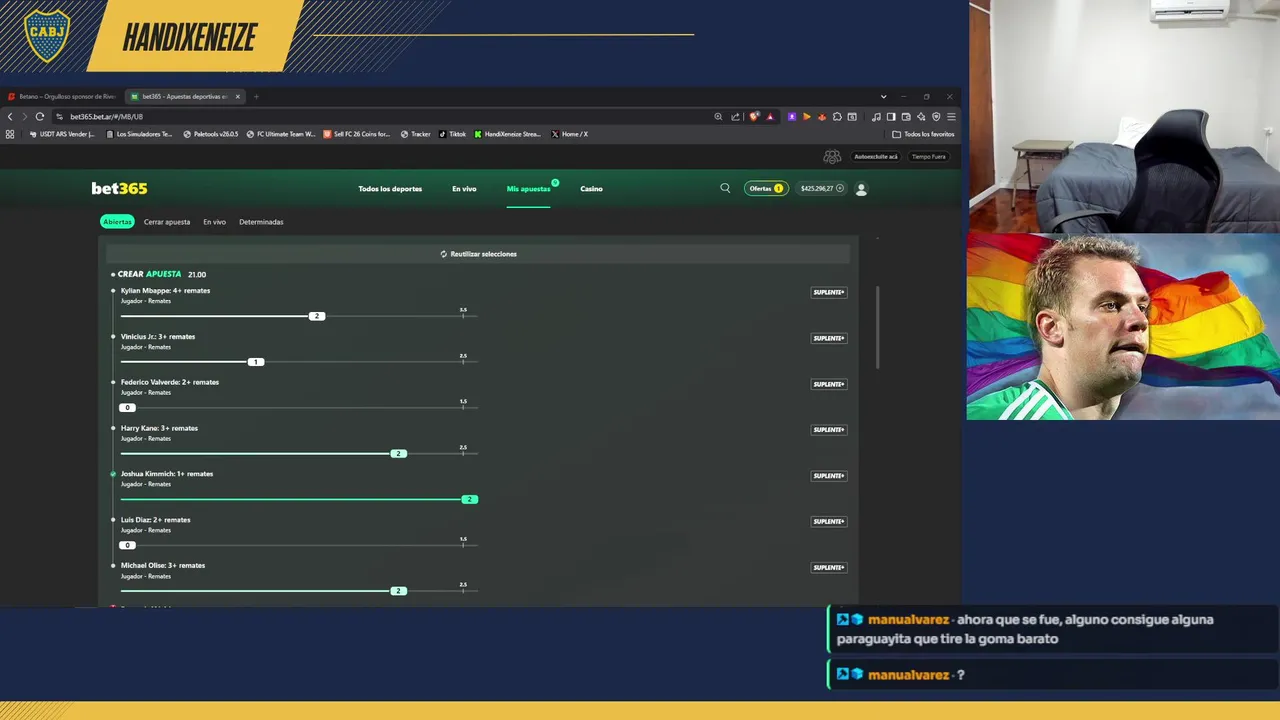Click the Kylian Mbappe shots progress marker
Screen dimensions: 1280x720
point(317,316)
